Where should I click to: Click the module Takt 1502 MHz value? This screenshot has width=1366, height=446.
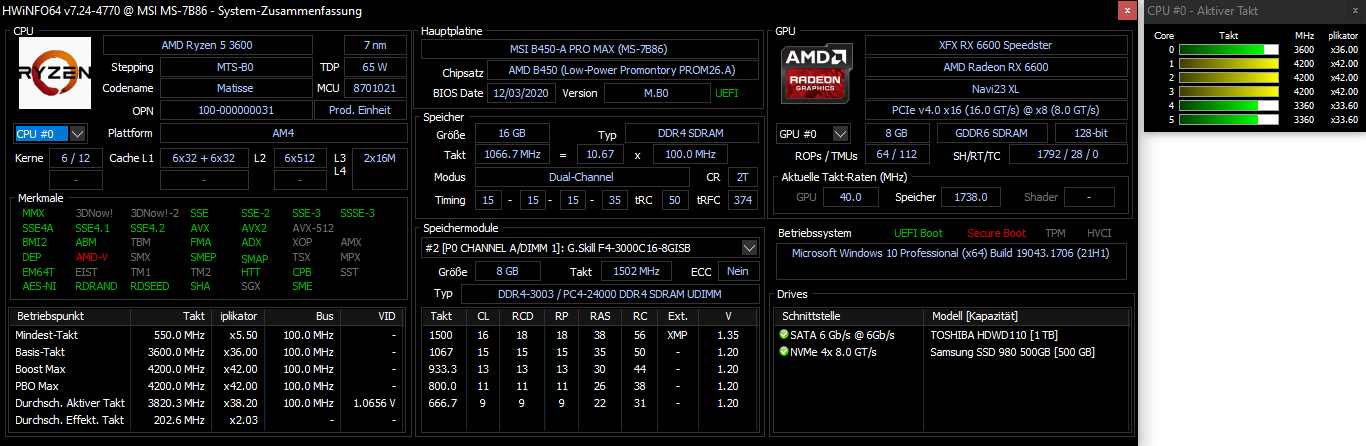pos(635,271)
